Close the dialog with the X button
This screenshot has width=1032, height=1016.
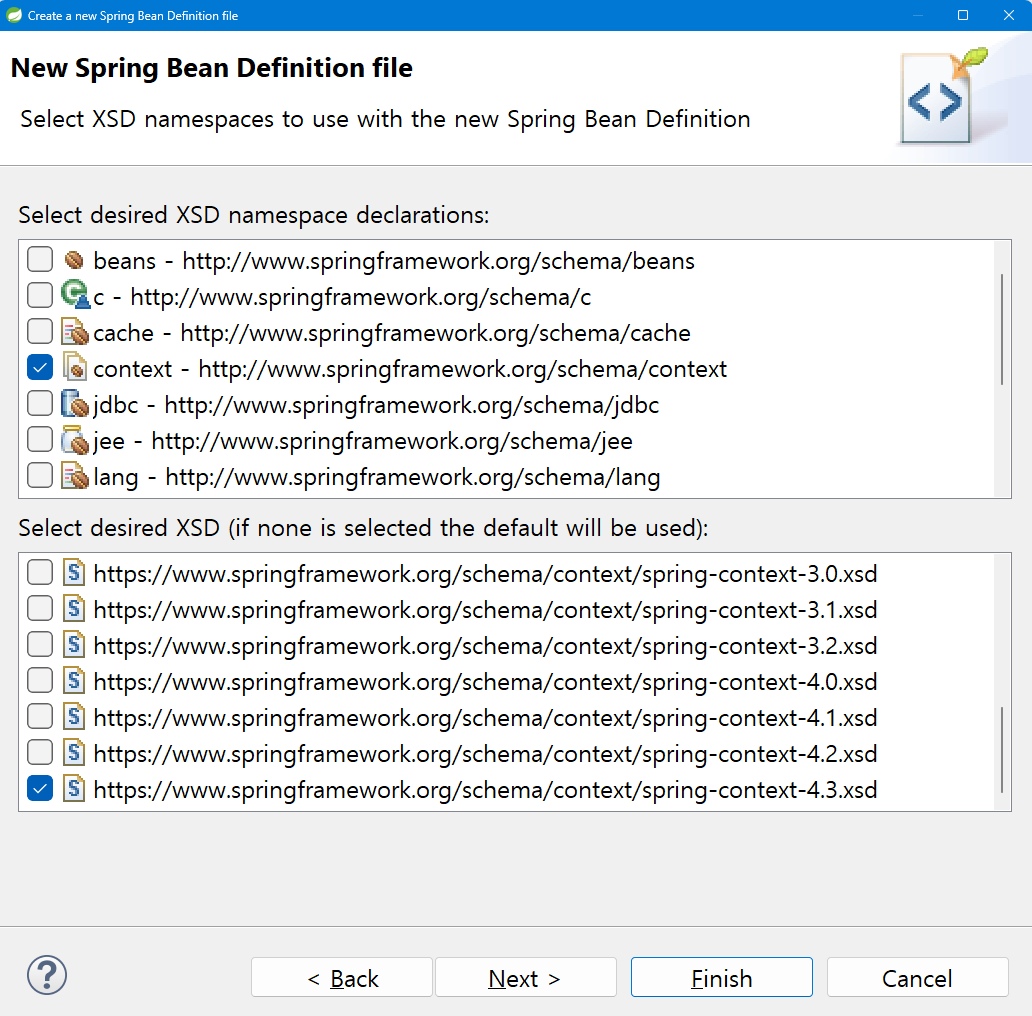[x=1009, y=15]
